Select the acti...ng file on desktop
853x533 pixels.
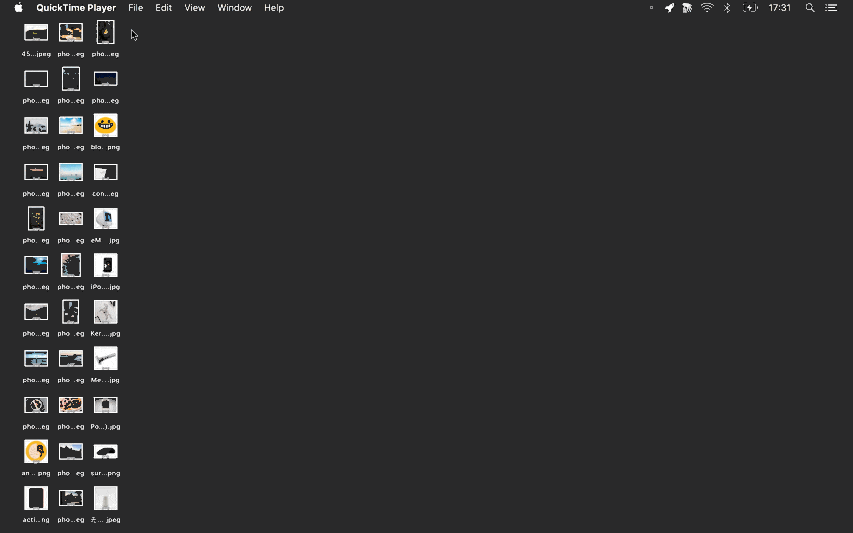(36, 498)
